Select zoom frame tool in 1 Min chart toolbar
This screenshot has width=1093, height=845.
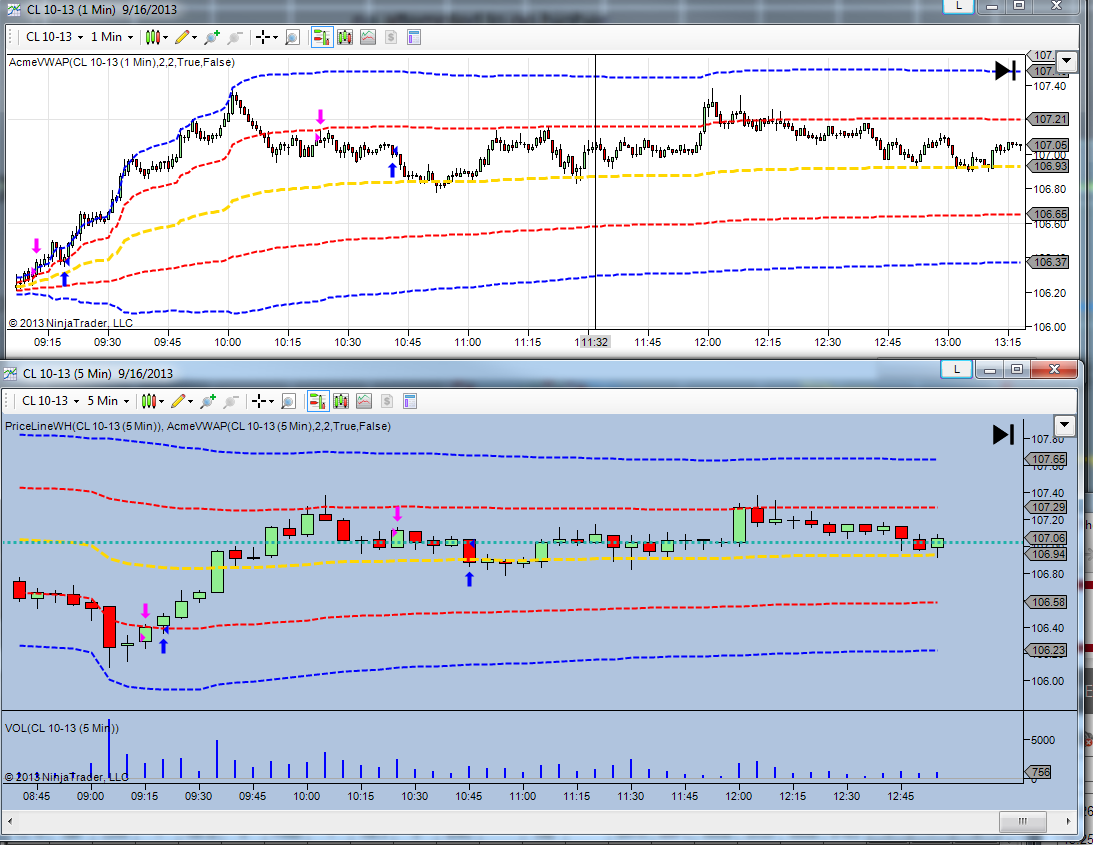[x=293, y=37]
